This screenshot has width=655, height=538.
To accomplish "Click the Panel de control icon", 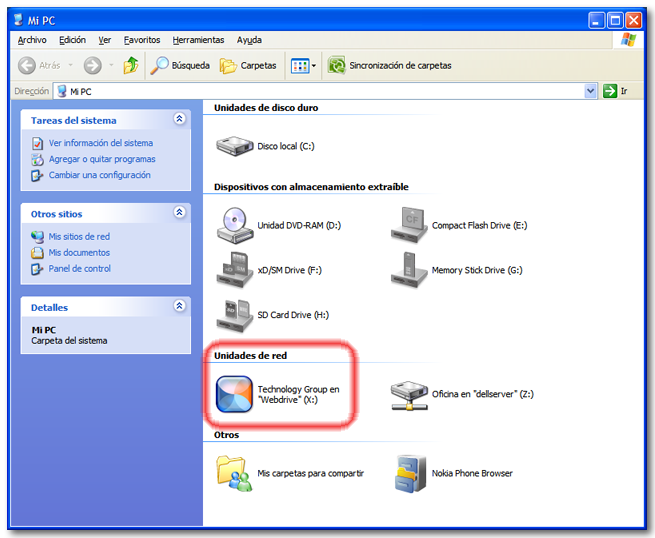I will click(x=37, y=269).
